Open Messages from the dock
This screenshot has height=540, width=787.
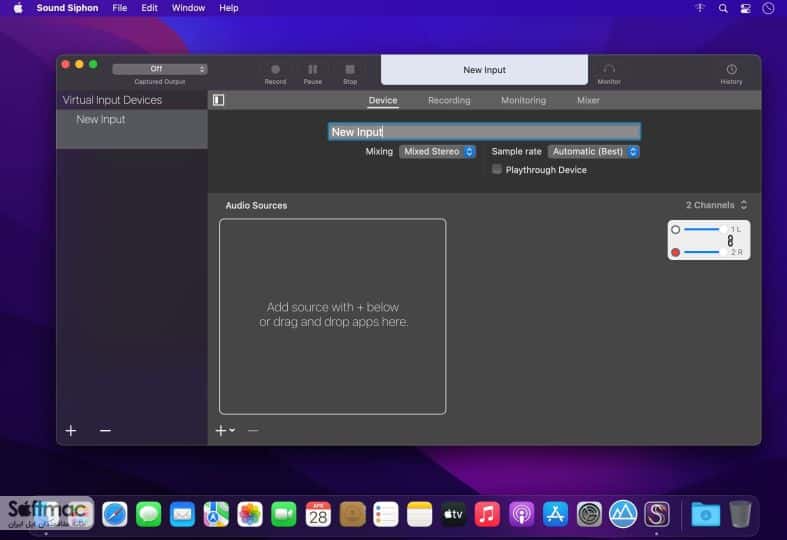(149, 514)
